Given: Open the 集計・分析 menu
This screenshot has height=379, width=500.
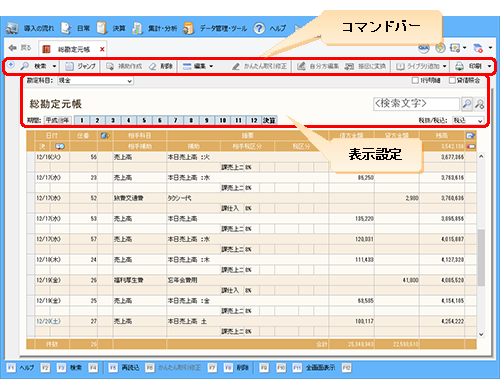Looking at the screenshot, I should pos(154,28).
